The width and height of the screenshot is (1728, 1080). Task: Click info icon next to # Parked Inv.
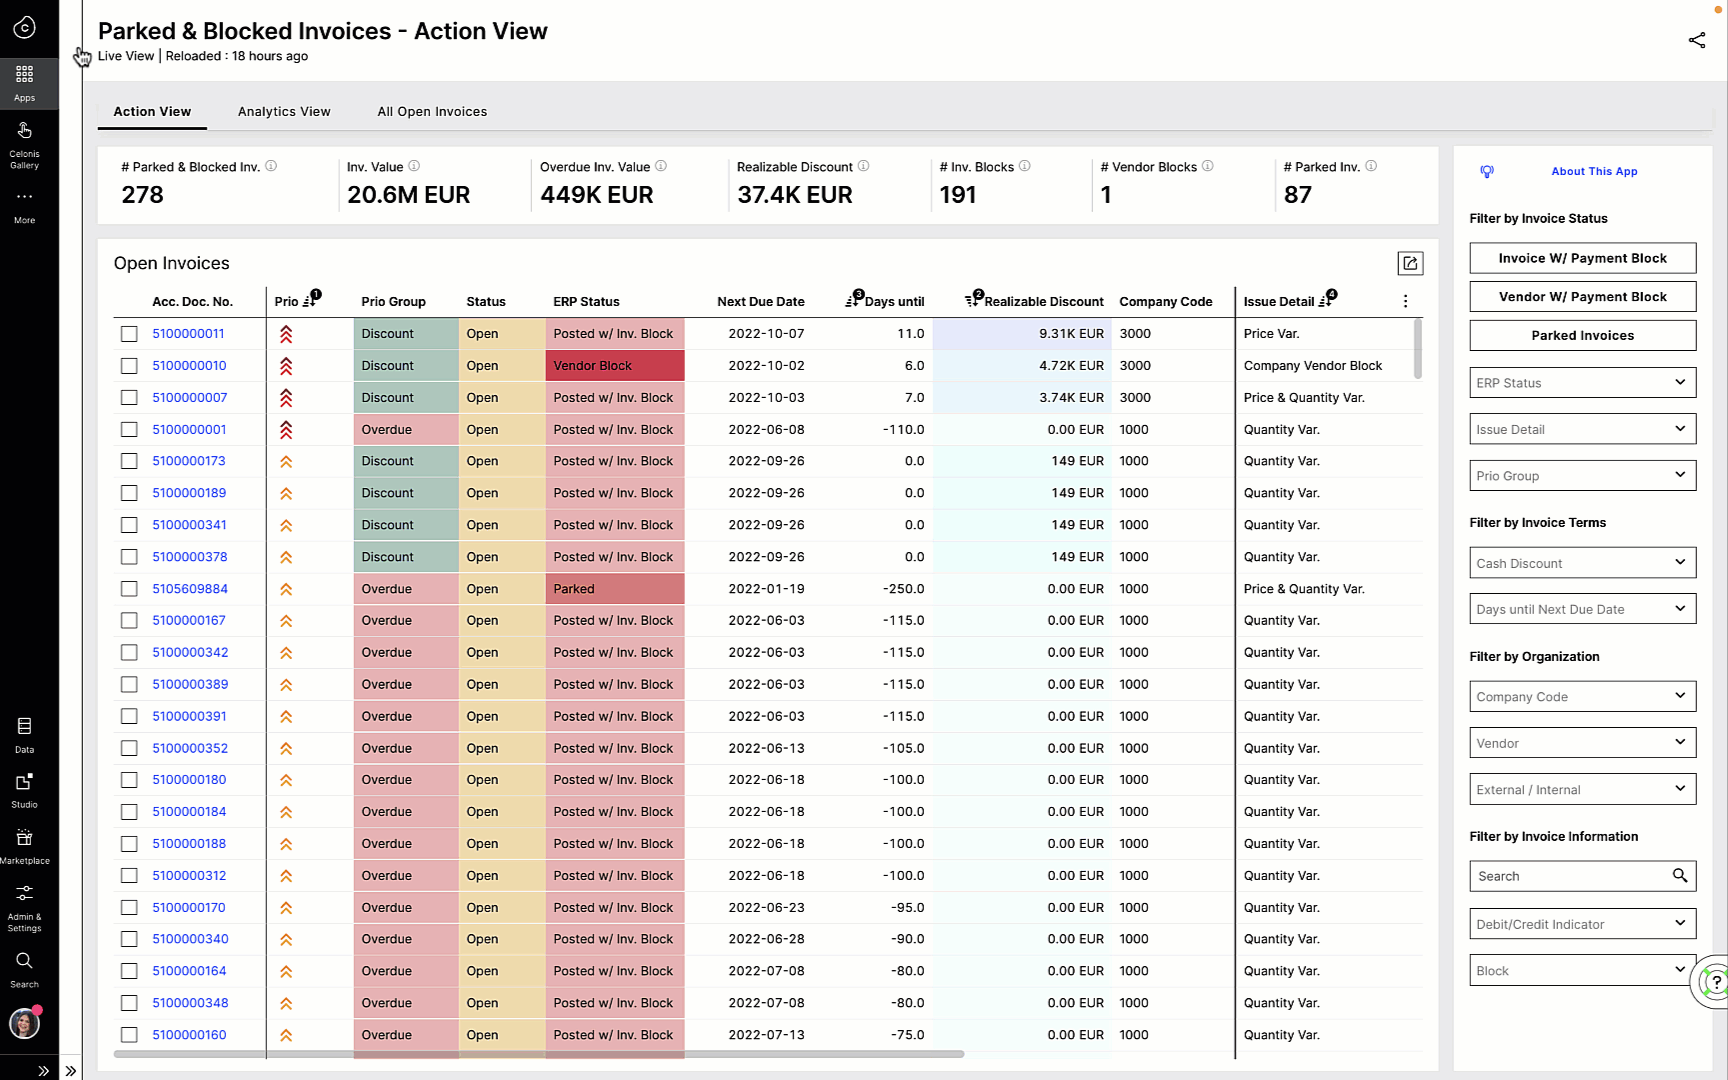pyautogui.click(x=1371, y=166)
